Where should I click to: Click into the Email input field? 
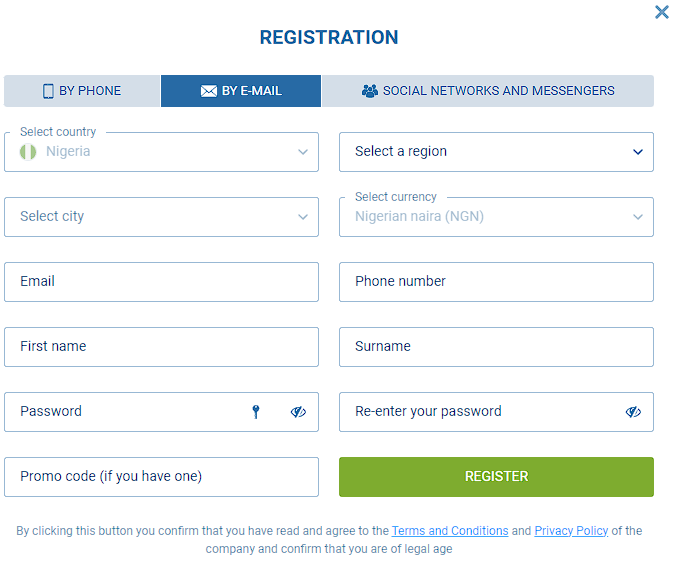(x=161, y=282)
